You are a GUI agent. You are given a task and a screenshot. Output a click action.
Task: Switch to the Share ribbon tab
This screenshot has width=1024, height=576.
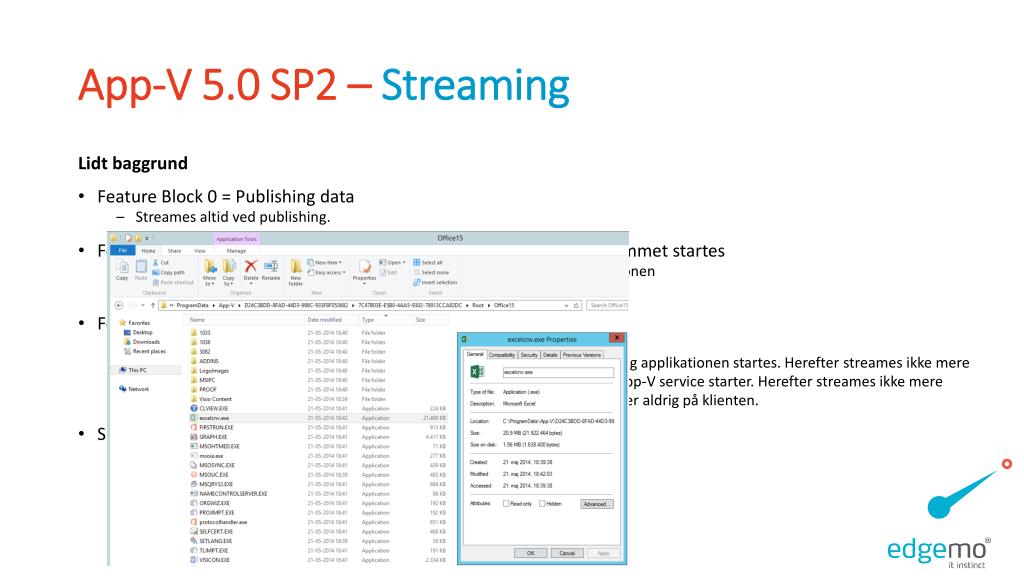174,251
